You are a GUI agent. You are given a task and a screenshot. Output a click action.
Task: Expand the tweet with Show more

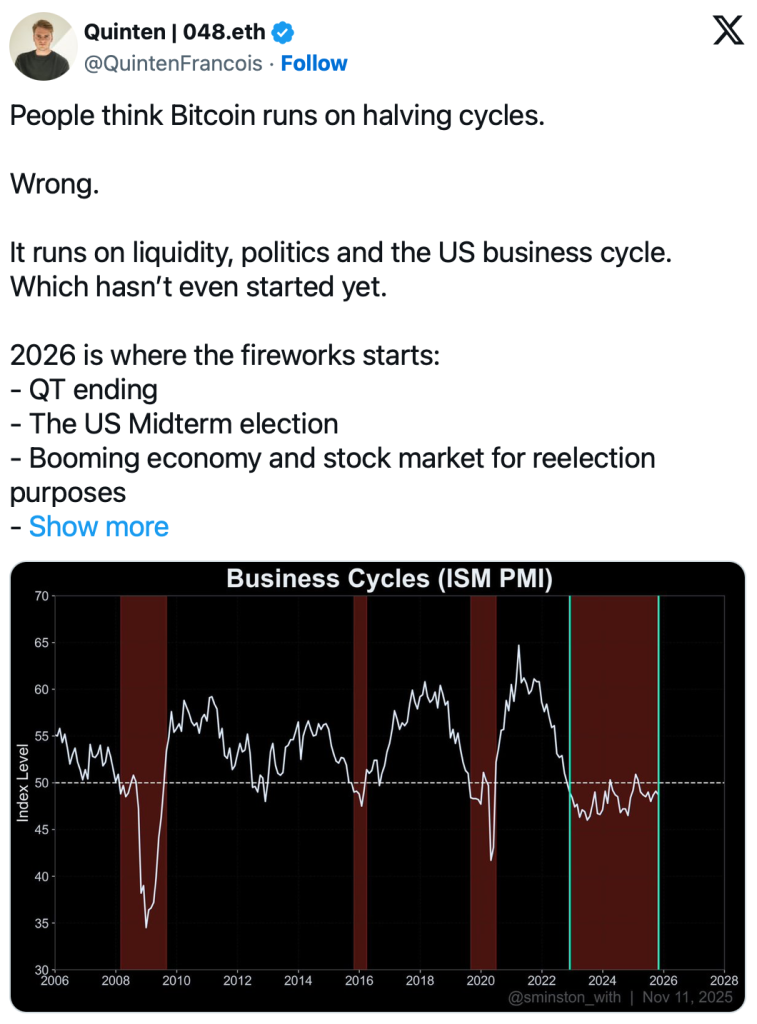click(x=98, y=526)
